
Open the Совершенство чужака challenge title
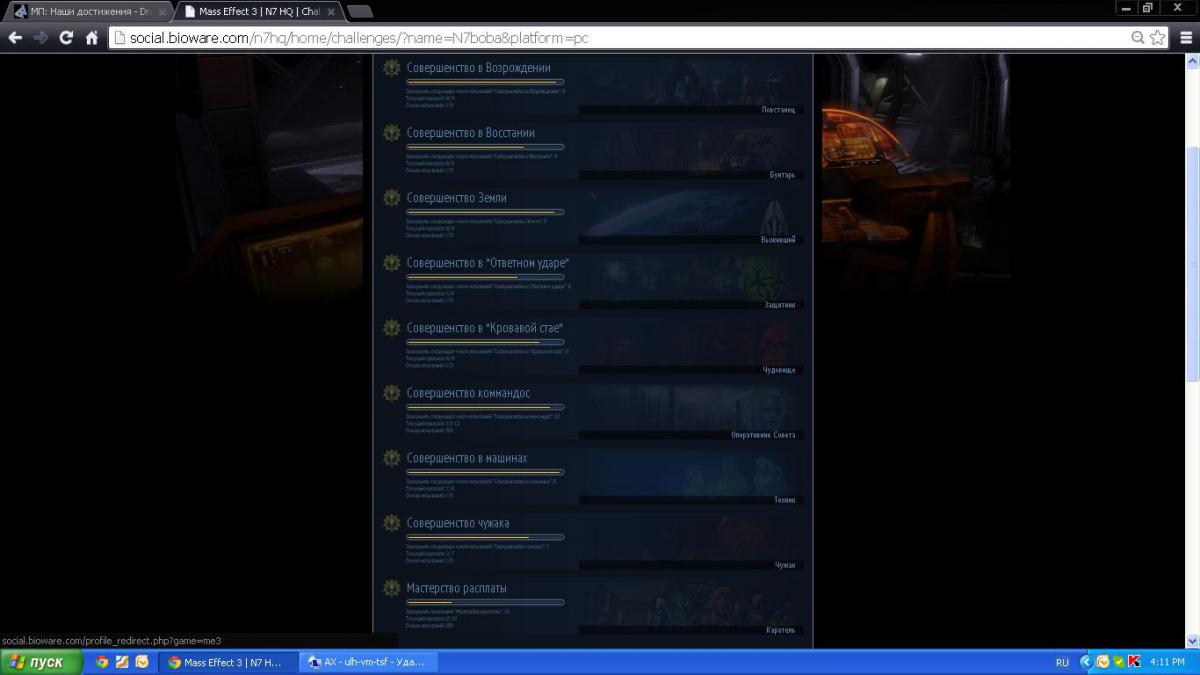pyautogui.click(x=457, y=523)
